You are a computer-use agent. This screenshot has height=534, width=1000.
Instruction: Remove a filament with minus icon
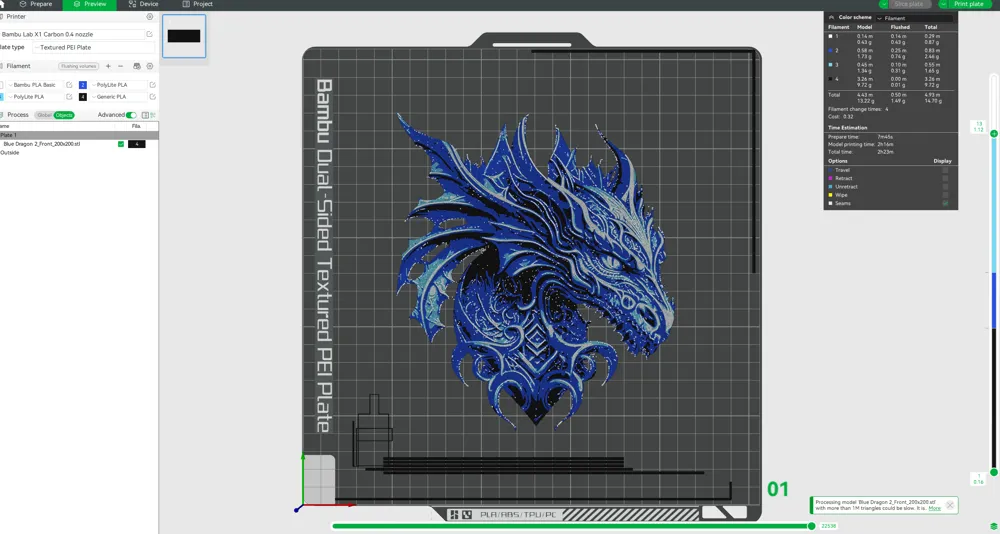click(x=121, y=66)
